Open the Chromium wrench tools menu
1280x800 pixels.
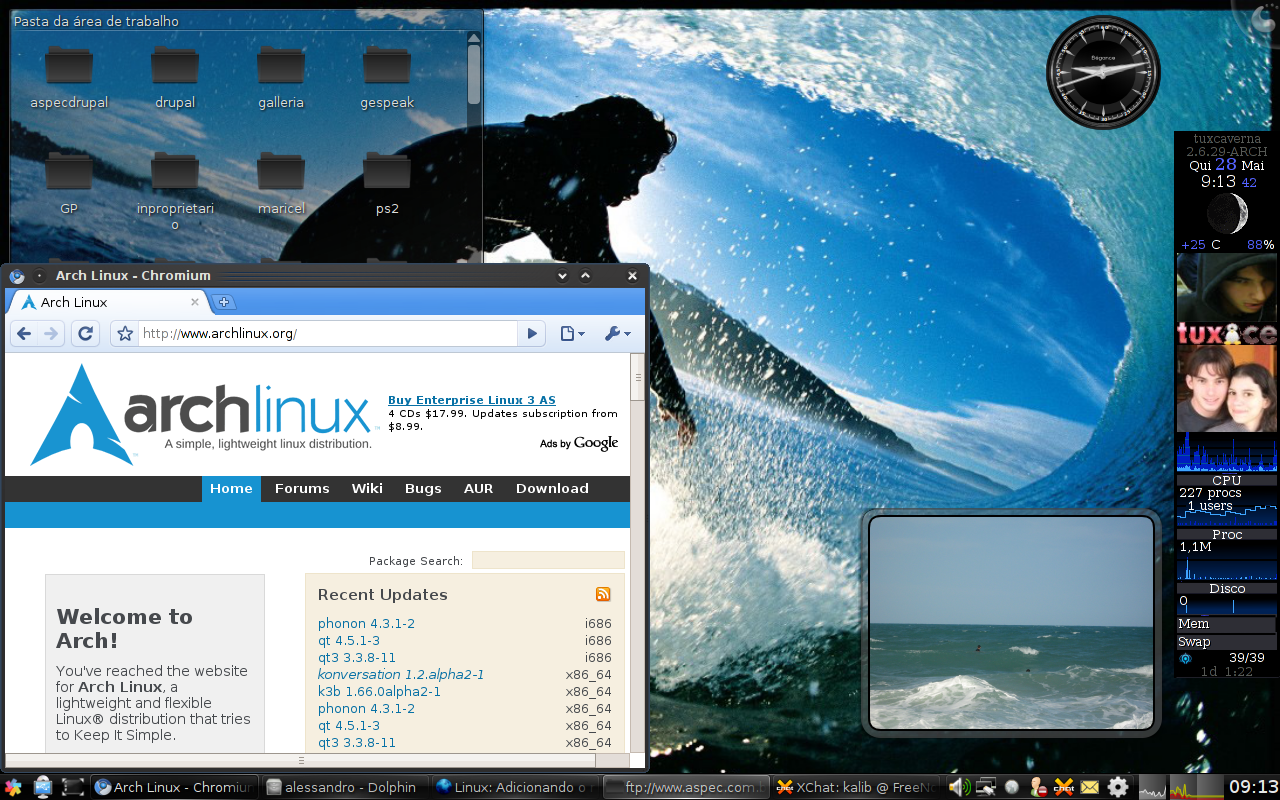click(614, 333)
